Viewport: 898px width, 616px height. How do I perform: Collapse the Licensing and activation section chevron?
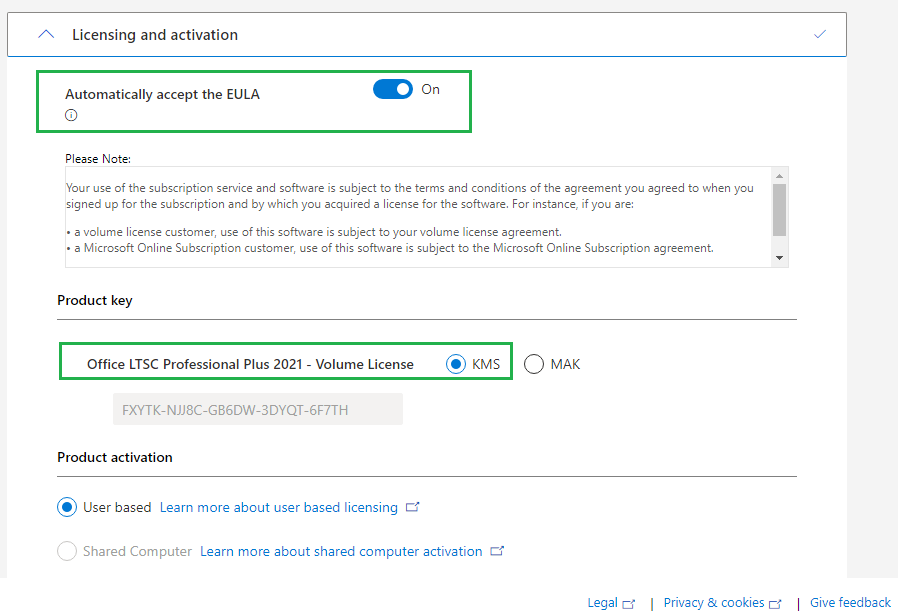pyautogui.click(x=46, y=34)
